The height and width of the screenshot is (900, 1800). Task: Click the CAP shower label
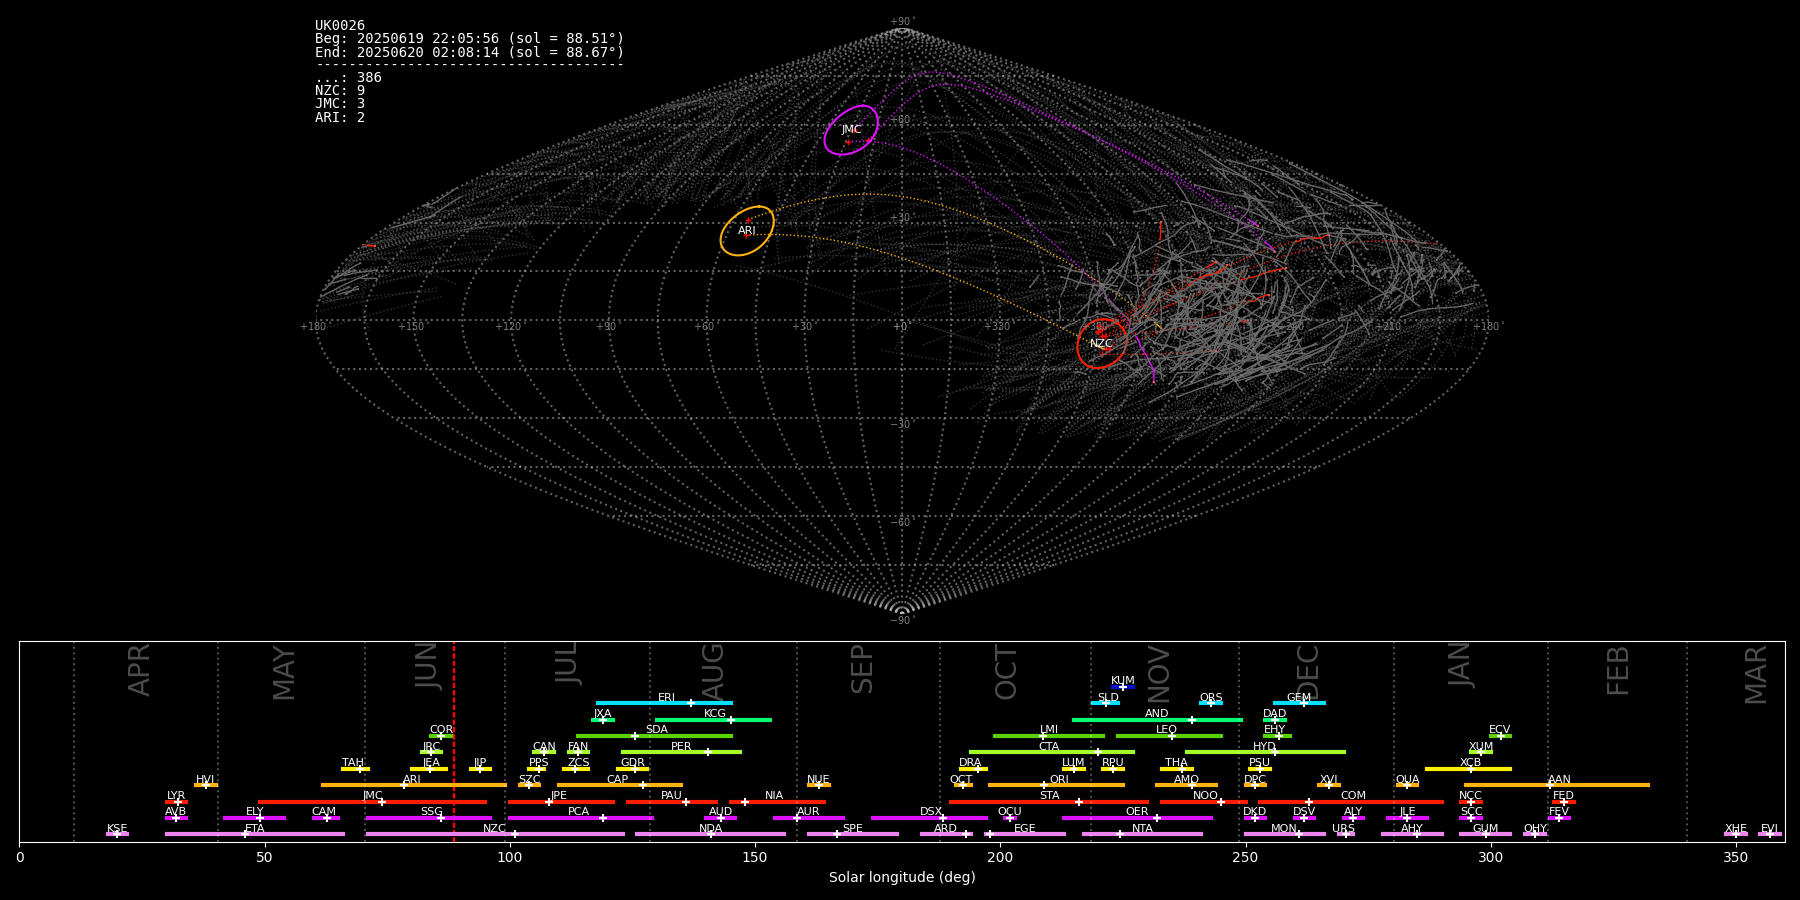click(618, 780)
